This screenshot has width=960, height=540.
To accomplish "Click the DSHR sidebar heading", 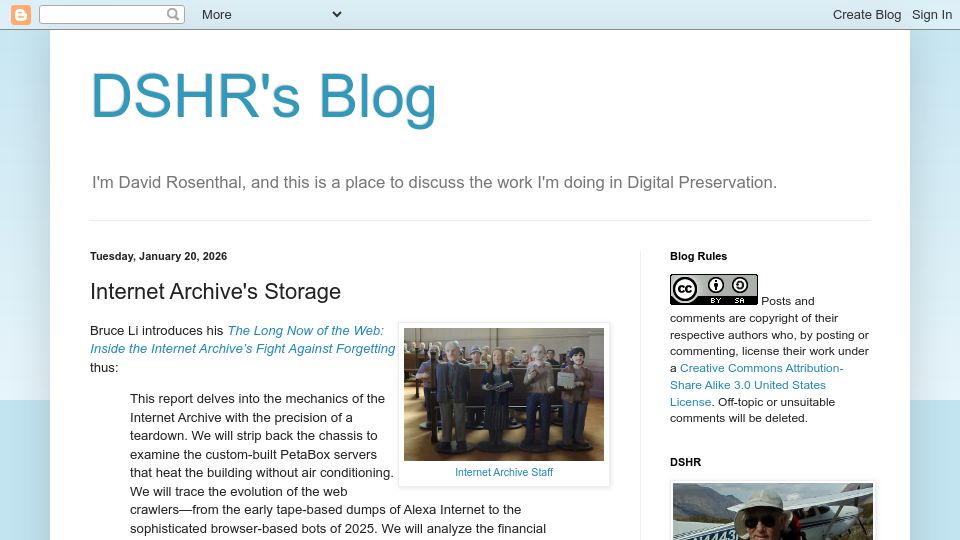I will click(x=685, y=462).
